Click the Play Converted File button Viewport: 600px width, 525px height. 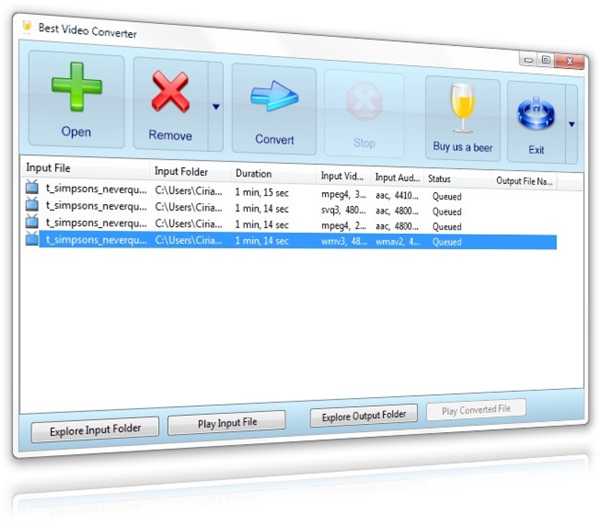(476, 410)
